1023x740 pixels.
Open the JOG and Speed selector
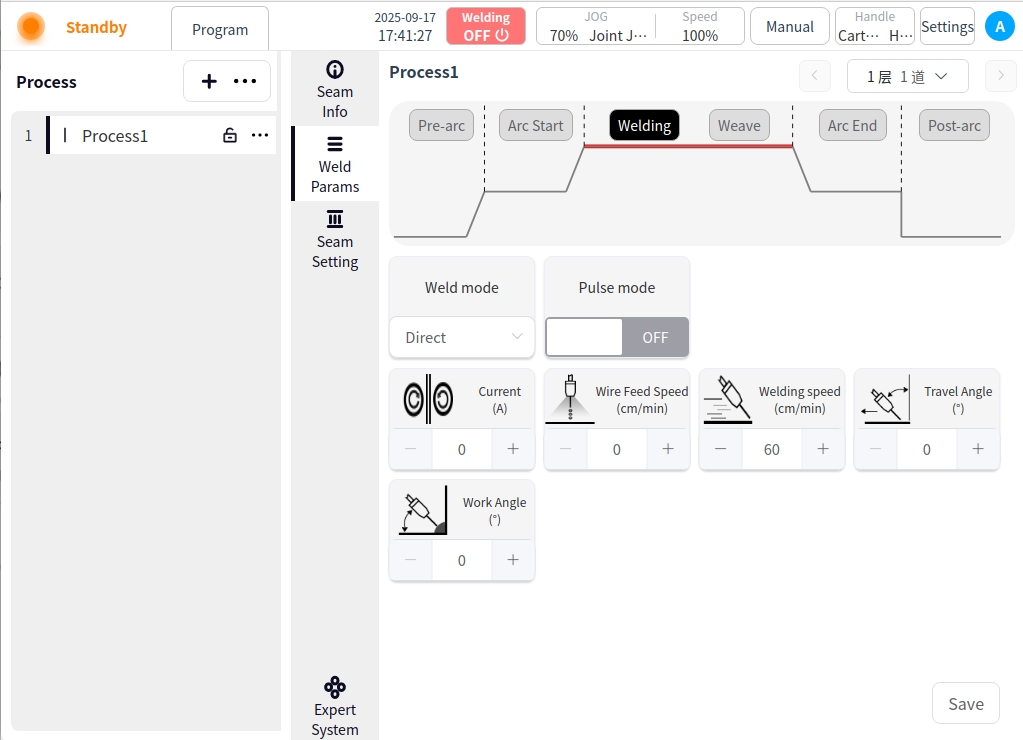tap(640, 27)
